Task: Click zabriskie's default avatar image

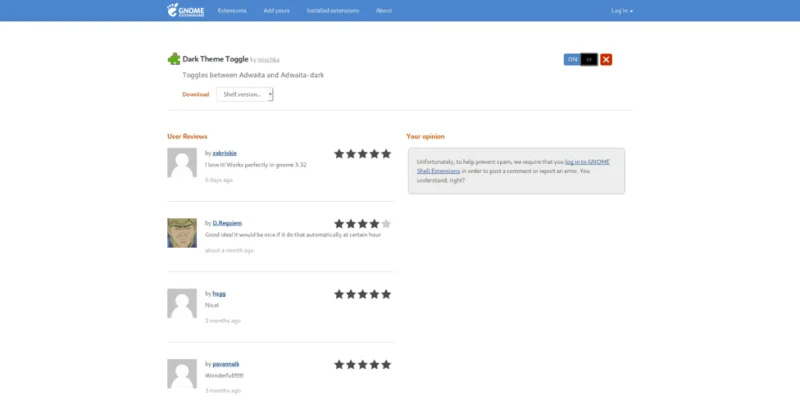Action: pos(182,163)
